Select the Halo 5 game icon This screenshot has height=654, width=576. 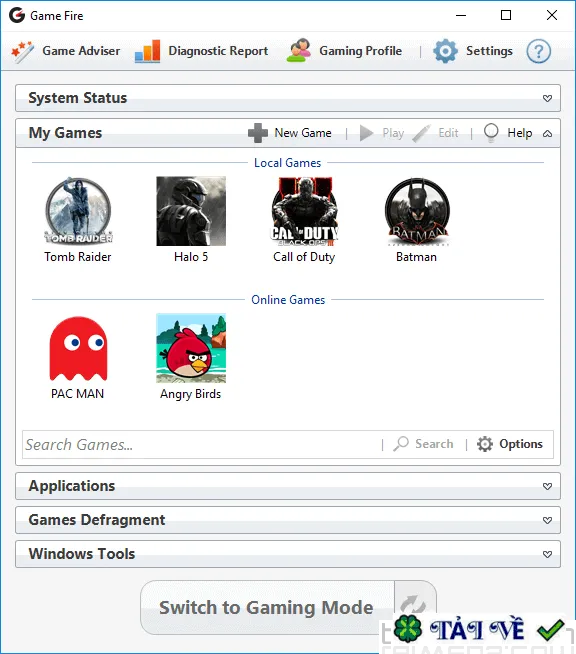click(191, 211)
